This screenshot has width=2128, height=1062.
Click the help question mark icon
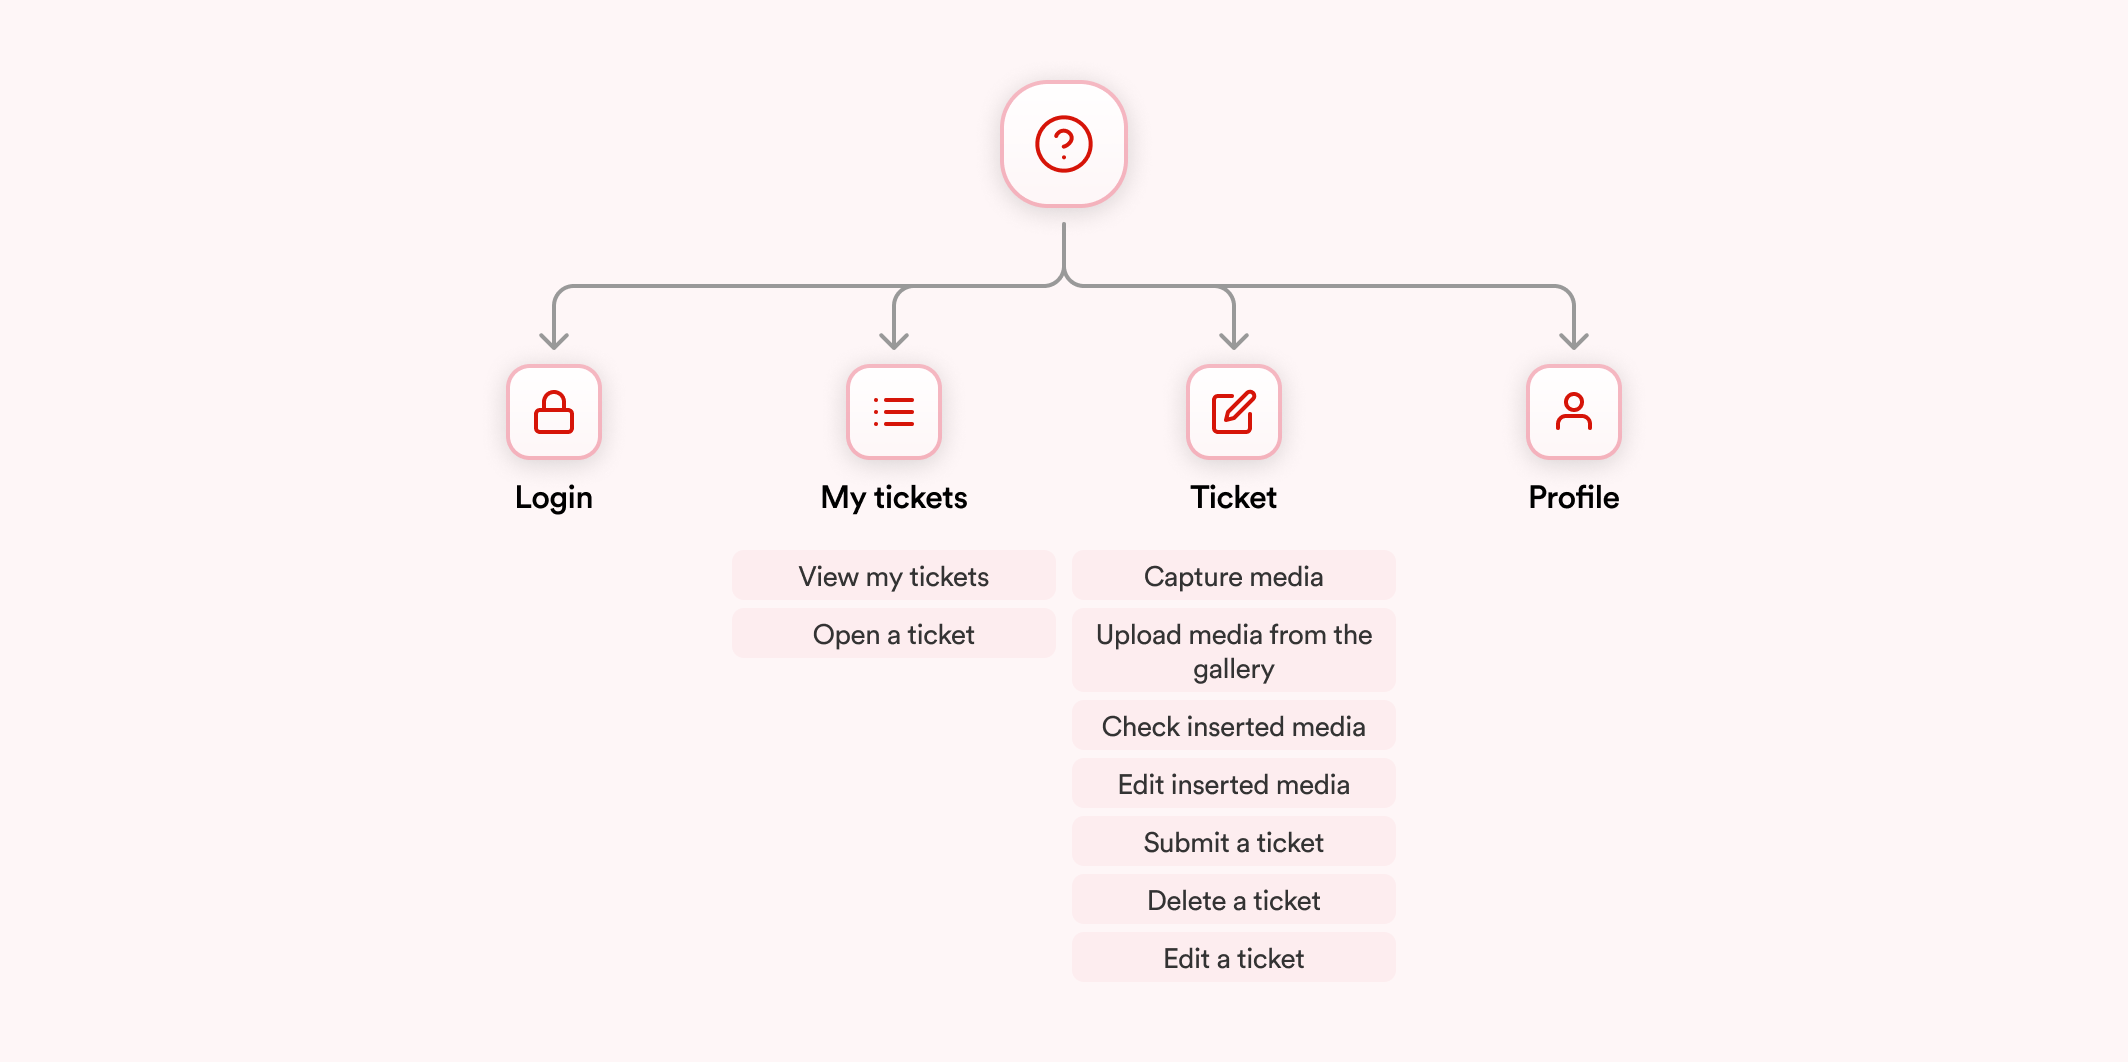pyautogui.click(x=1063, y=144)
